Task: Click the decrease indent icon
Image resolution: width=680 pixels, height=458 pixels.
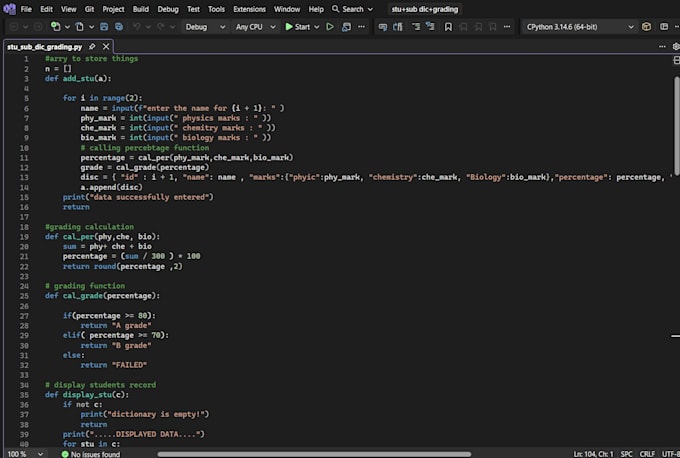Action: (x=415, y=27)
